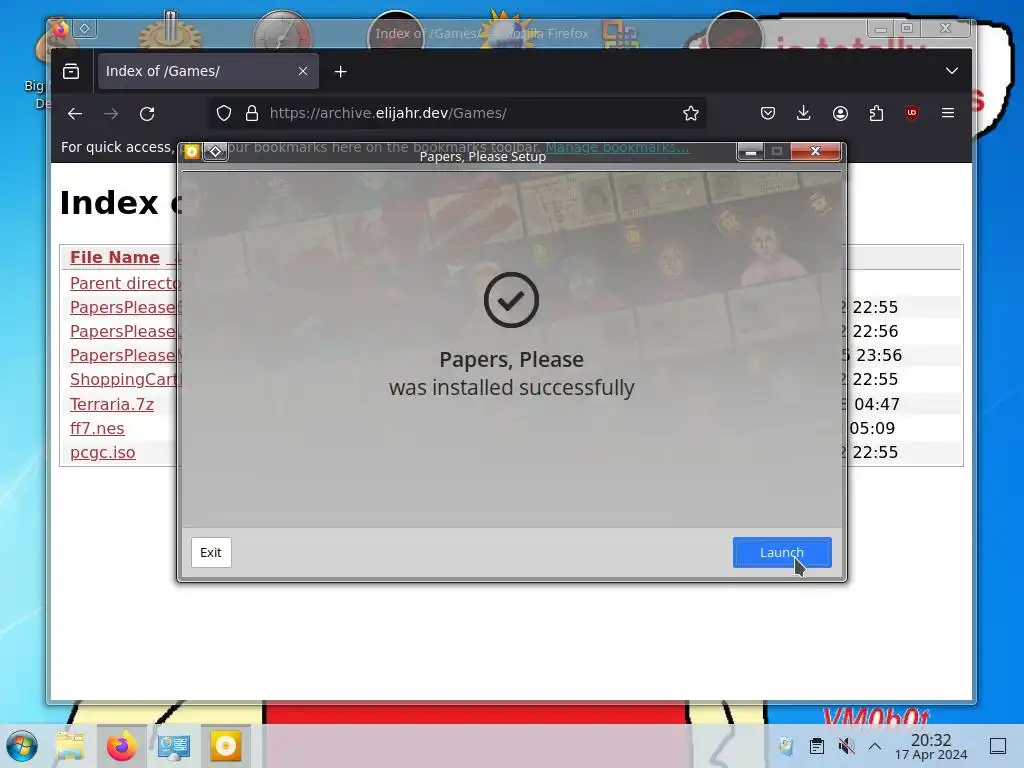Image resolution: width=1024 pixels, height=768 pixels.
Task: Open Firefox downloads panel
Action: 804,114
